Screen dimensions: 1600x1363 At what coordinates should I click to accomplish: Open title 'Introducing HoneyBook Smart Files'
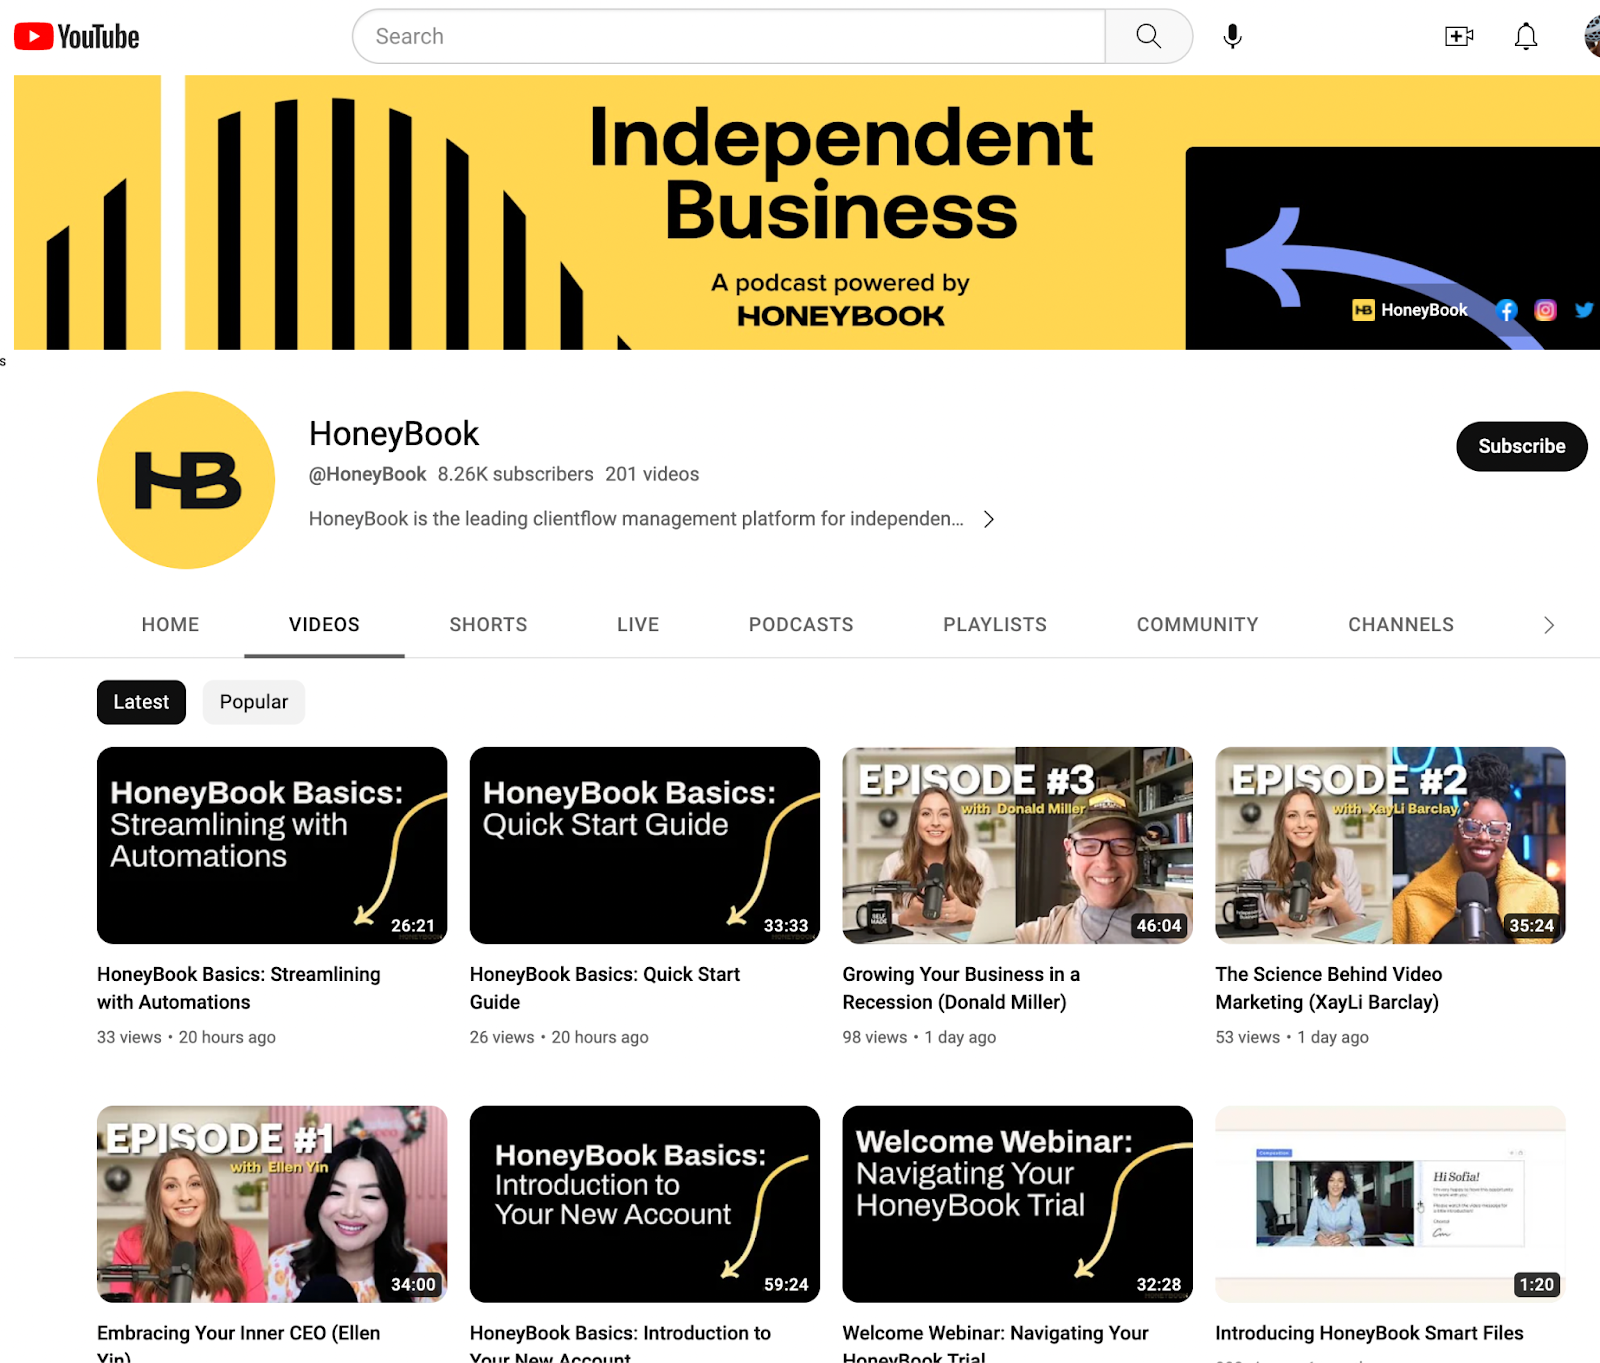[1369, 1333]
